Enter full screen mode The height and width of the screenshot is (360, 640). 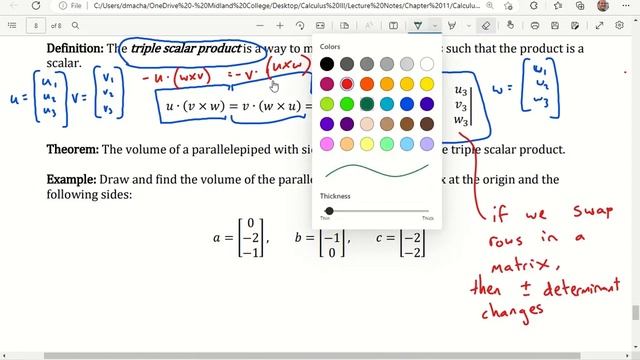(599, 26)
